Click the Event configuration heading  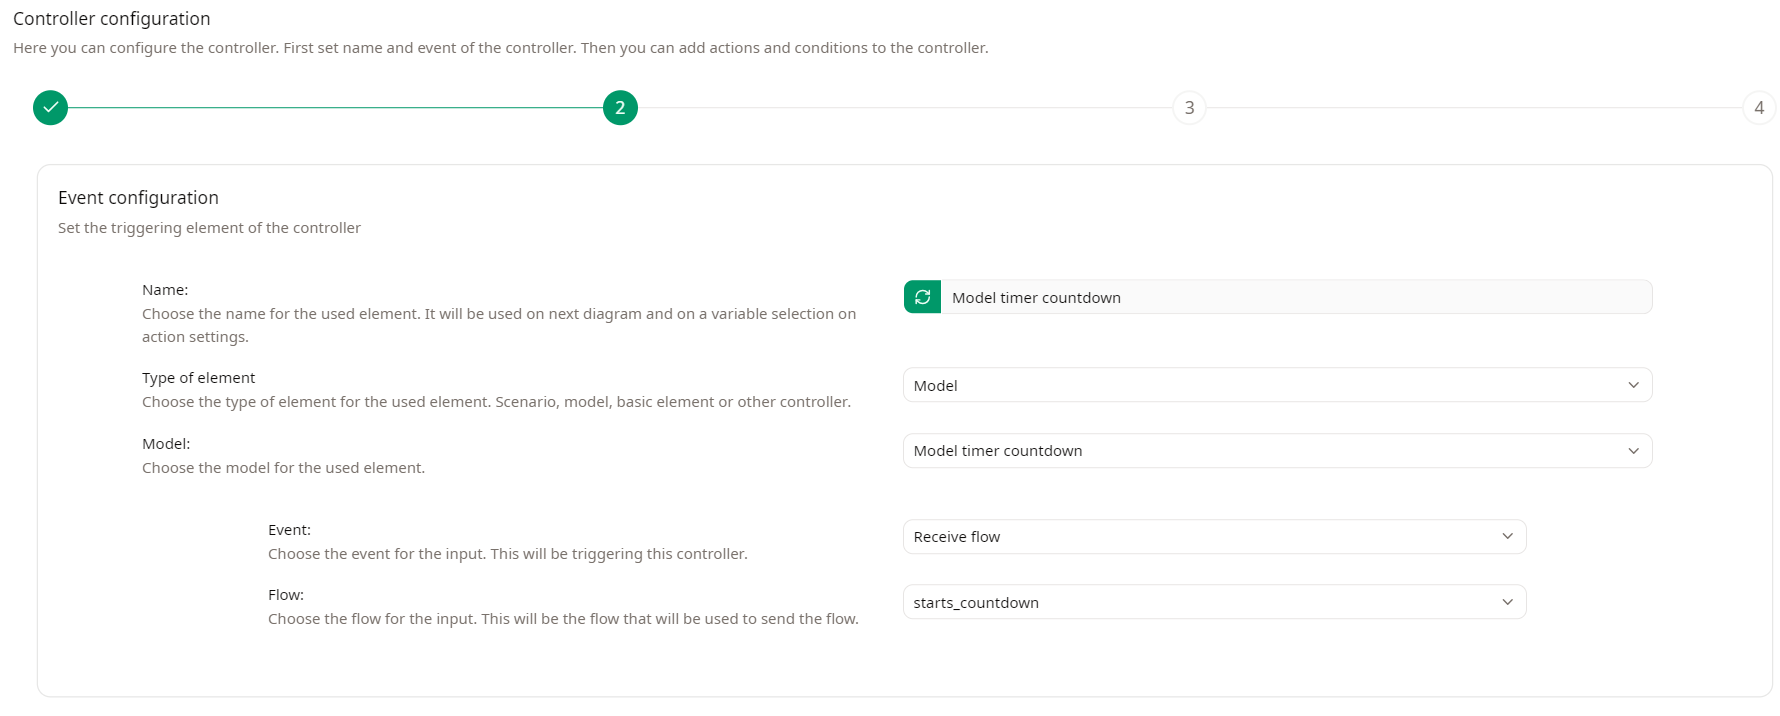coord(138,198)
